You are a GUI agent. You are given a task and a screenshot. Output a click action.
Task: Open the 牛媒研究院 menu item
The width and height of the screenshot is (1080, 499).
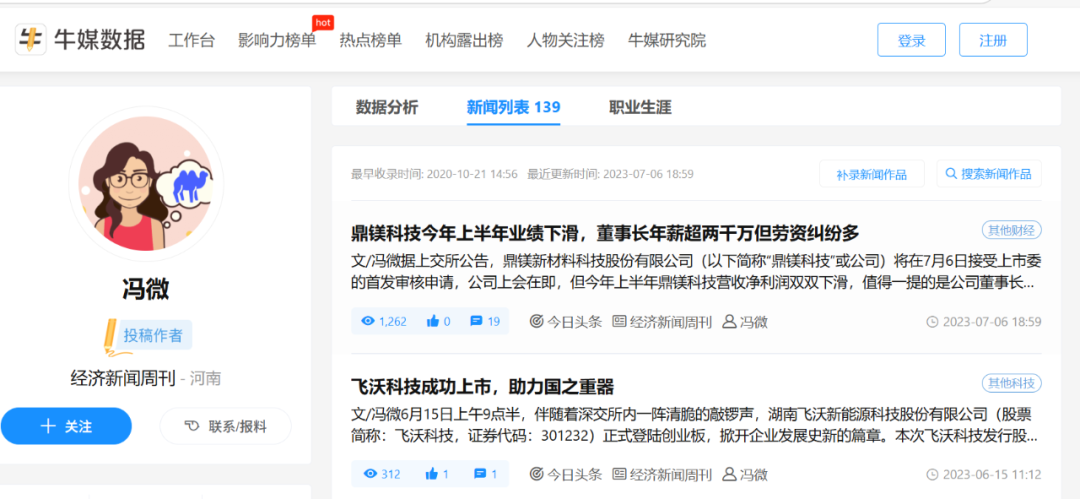pos(667,40)
